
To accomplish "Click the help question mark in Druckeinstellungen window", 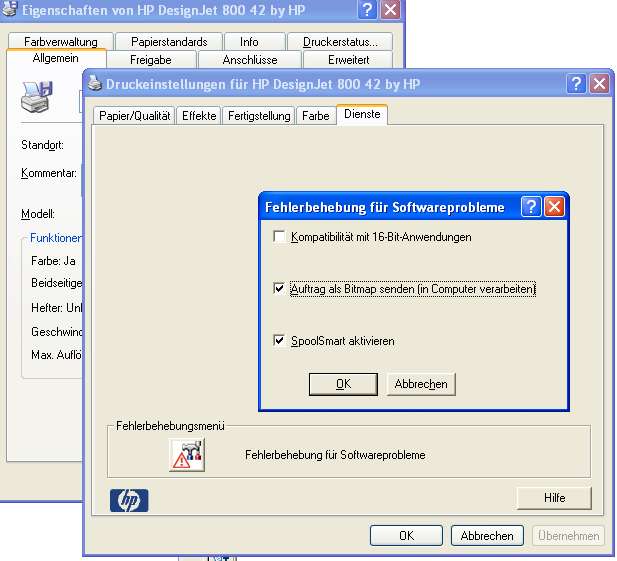I will (576, 84).
